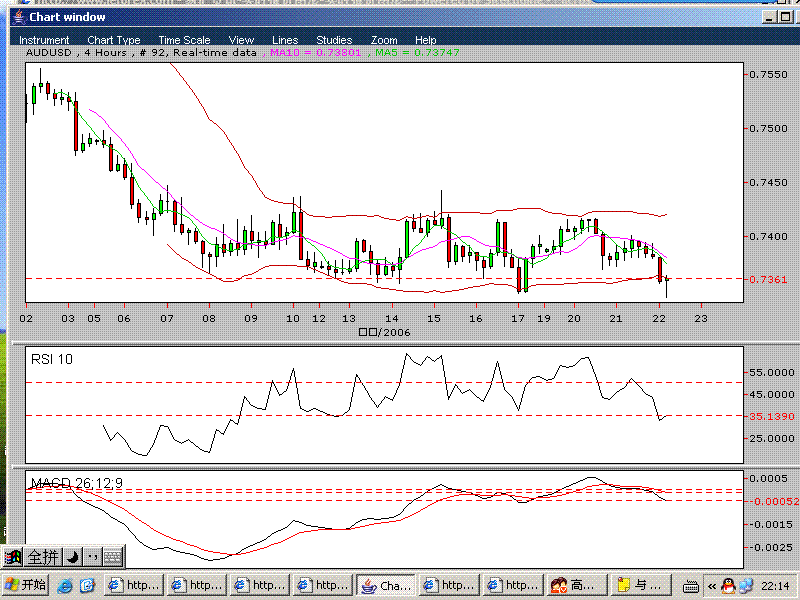Click the 开始 Start button

click(24, 585)
